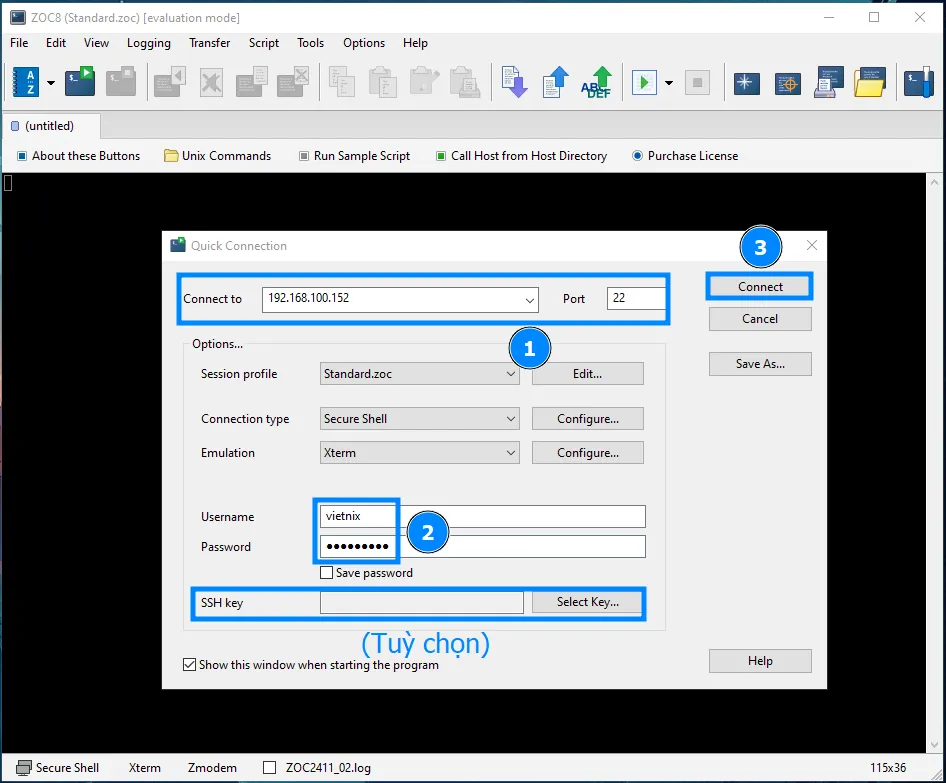
Task: Click the terminal scrollbar up arrow
Action: point(935,182)
